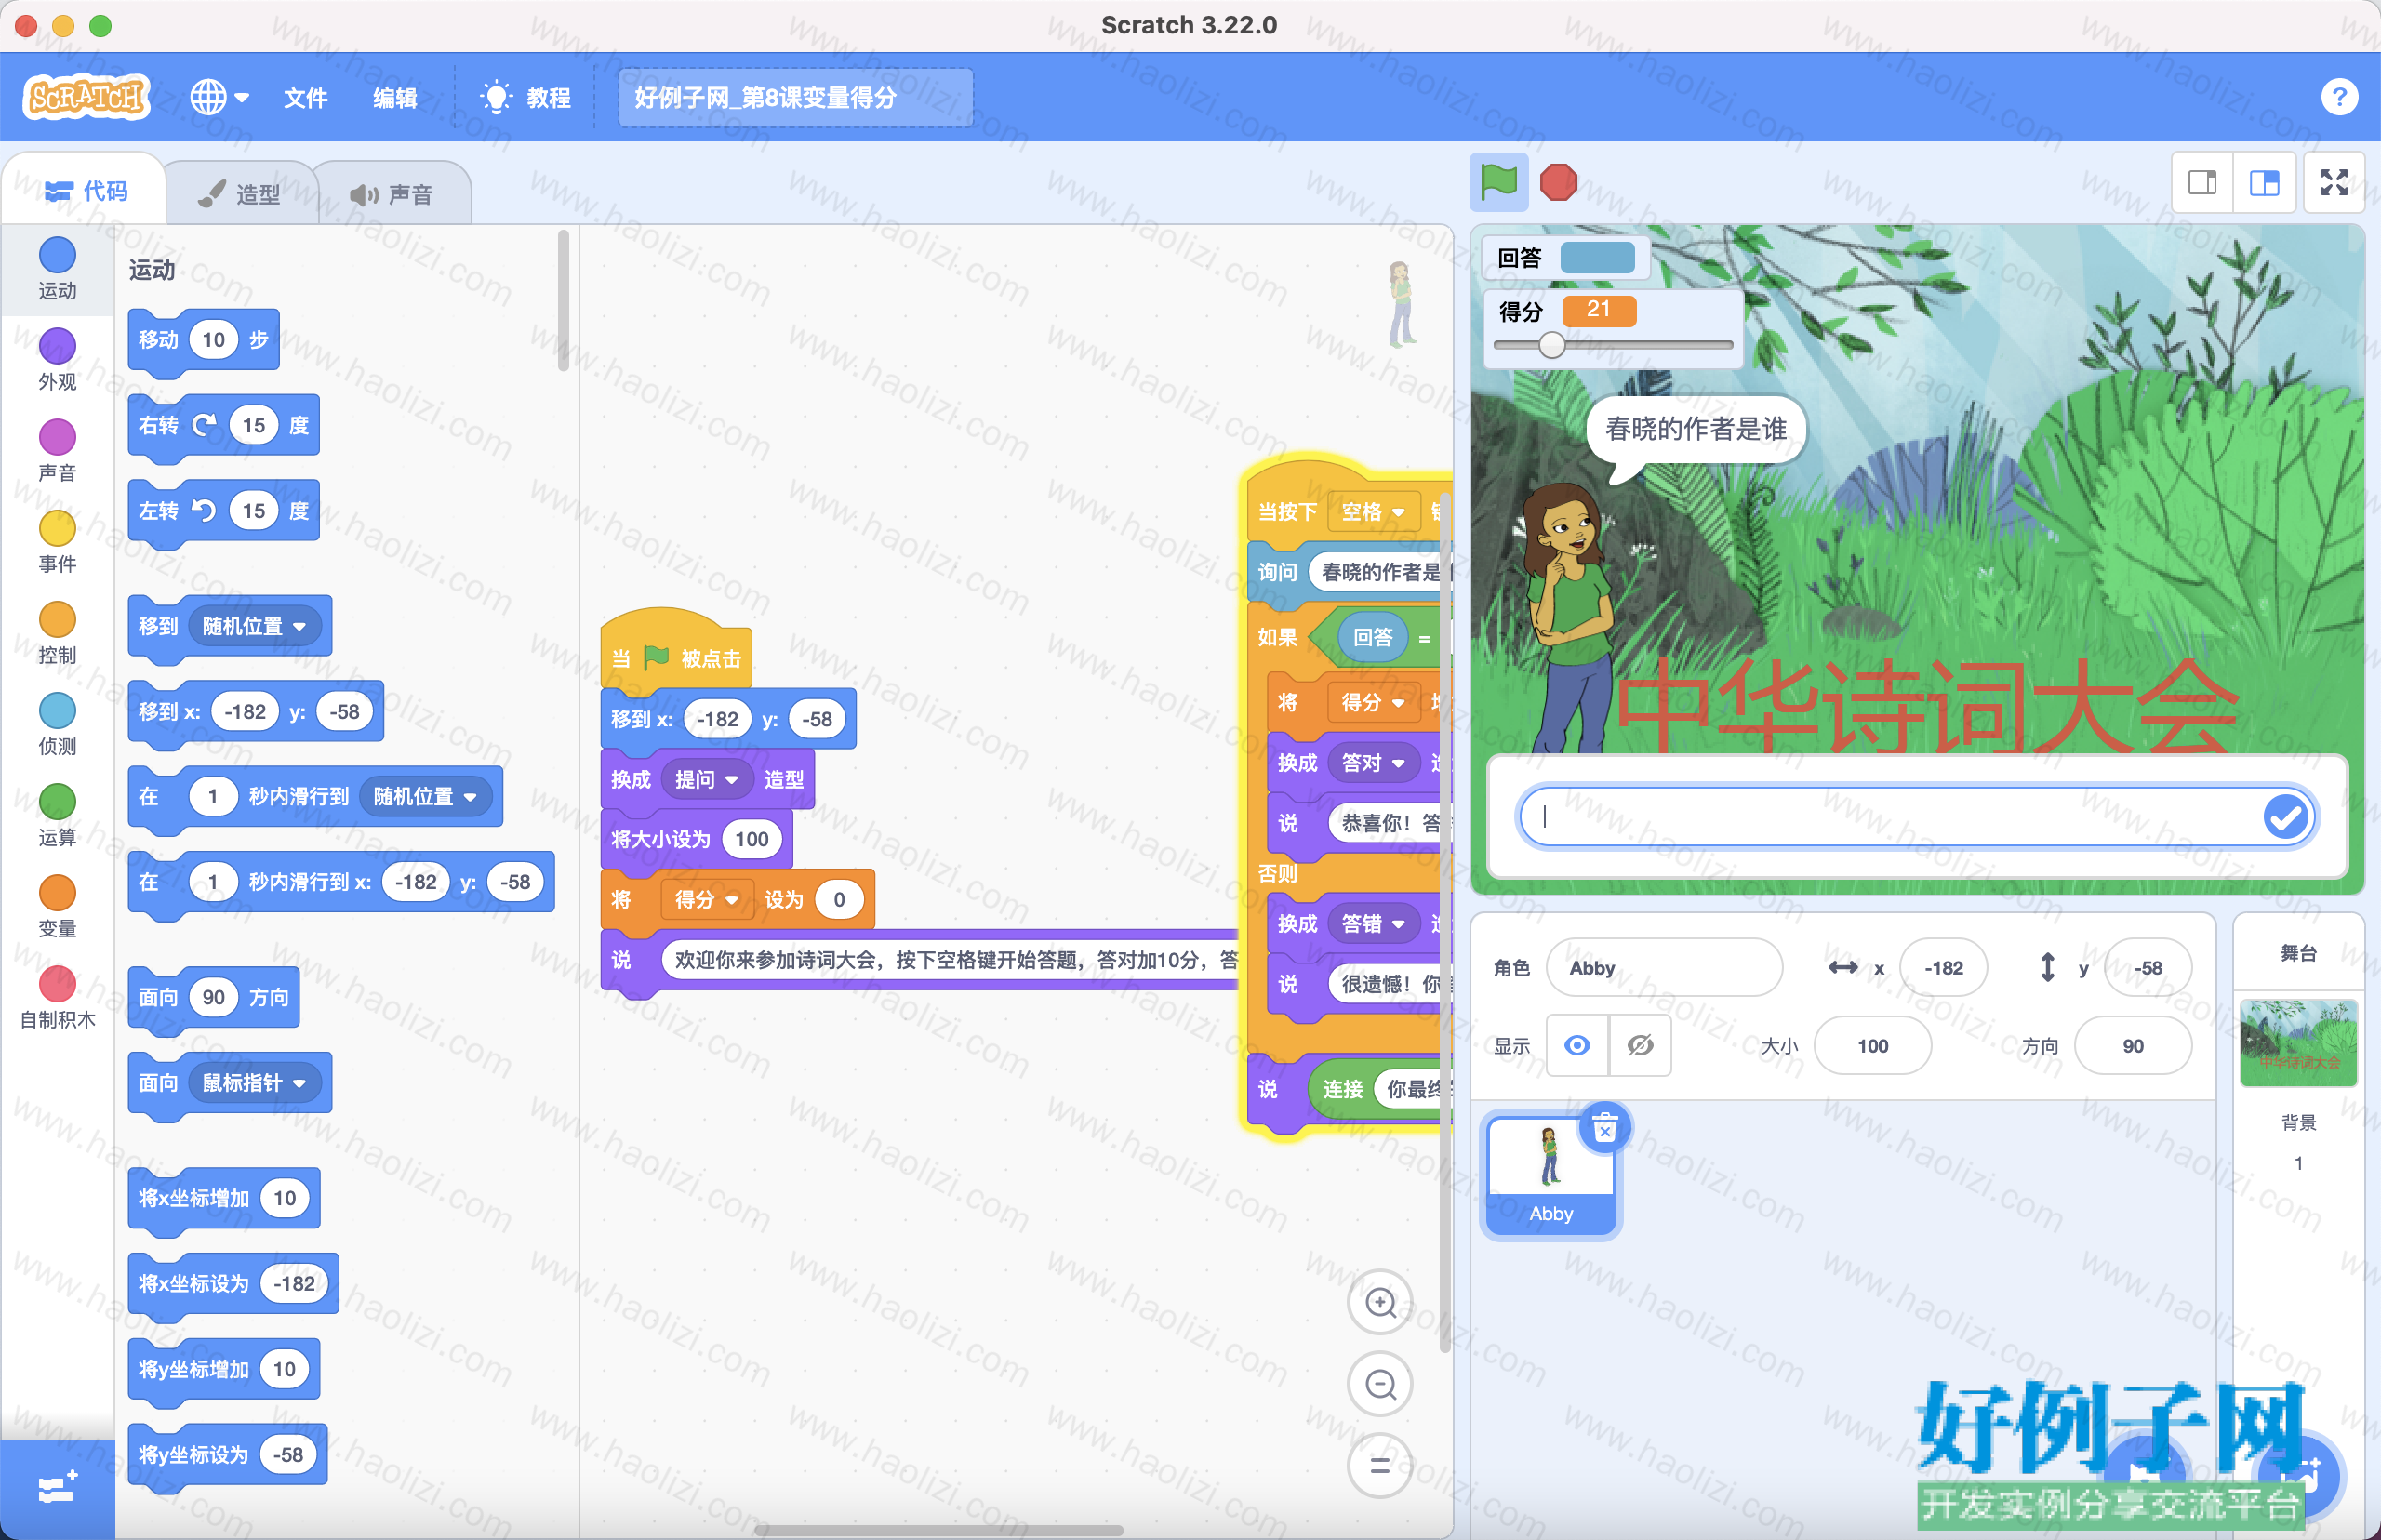Select the 变量 block category
2381x1540 pixels.
[57, 905]
